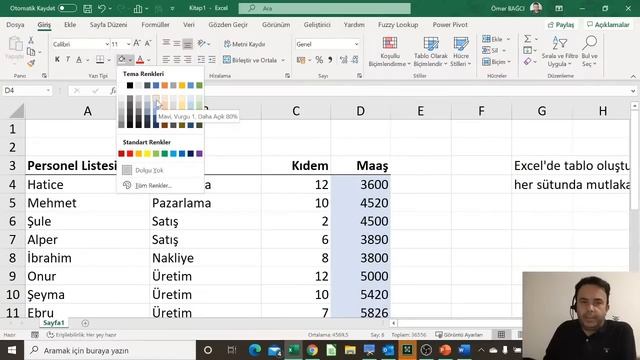Image resolution: width=640 pixels, height=360 pixels.
Task: Click the Cut scissors icon
Action: pyautogui.click(x=31, y=40)
